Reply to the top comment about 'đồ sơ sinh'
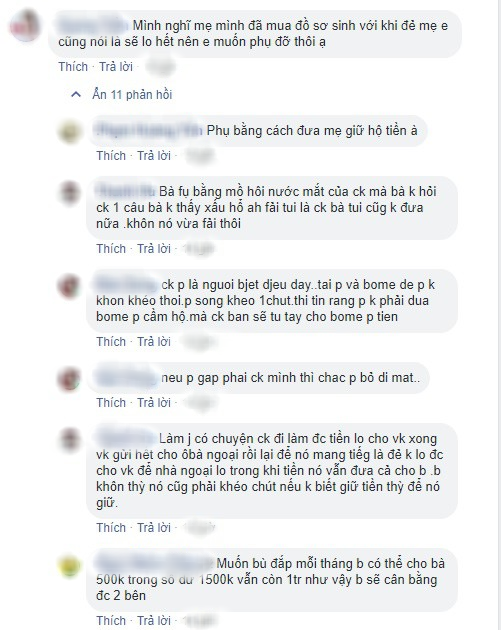Image resolution: width=501 pixels, height=630 pixels. click(116, 67)
